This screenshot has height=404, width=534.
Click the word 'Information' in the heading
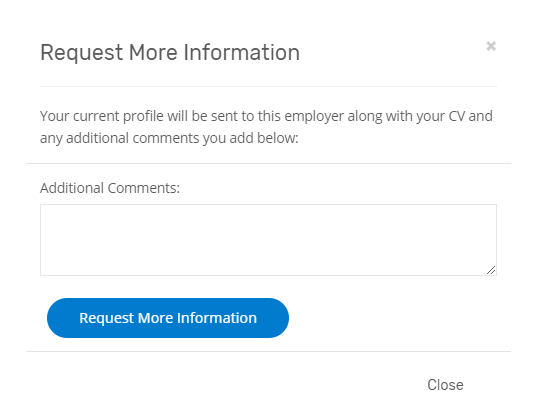coord(242,52)
